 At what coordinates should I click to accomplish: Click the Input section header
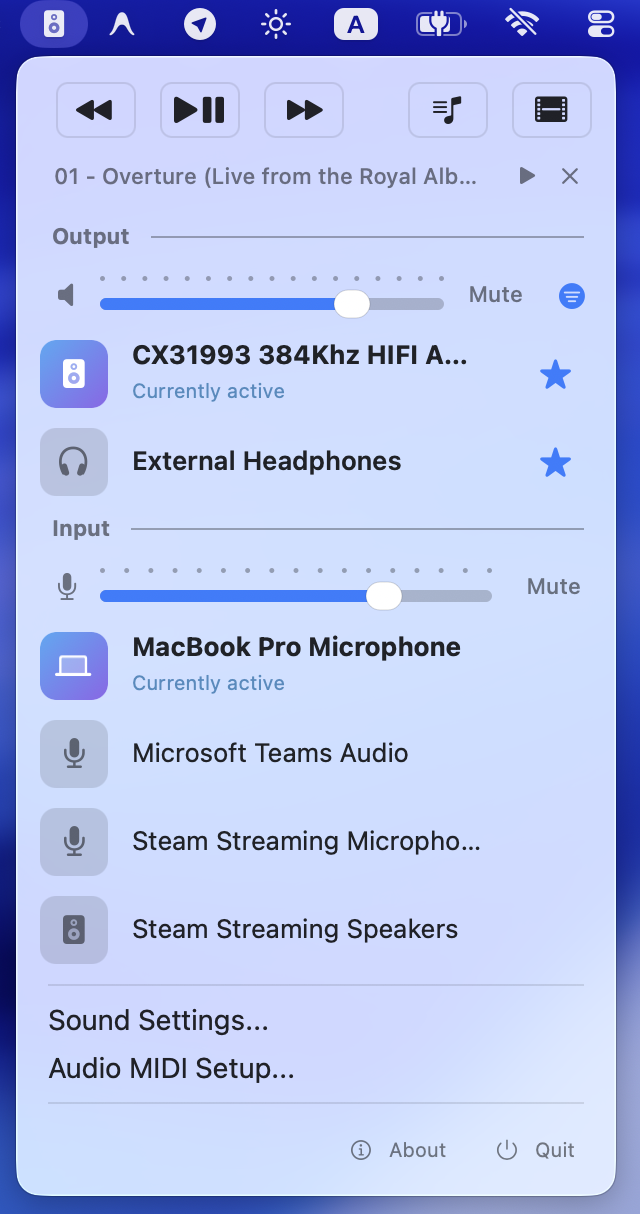point(81,529)
